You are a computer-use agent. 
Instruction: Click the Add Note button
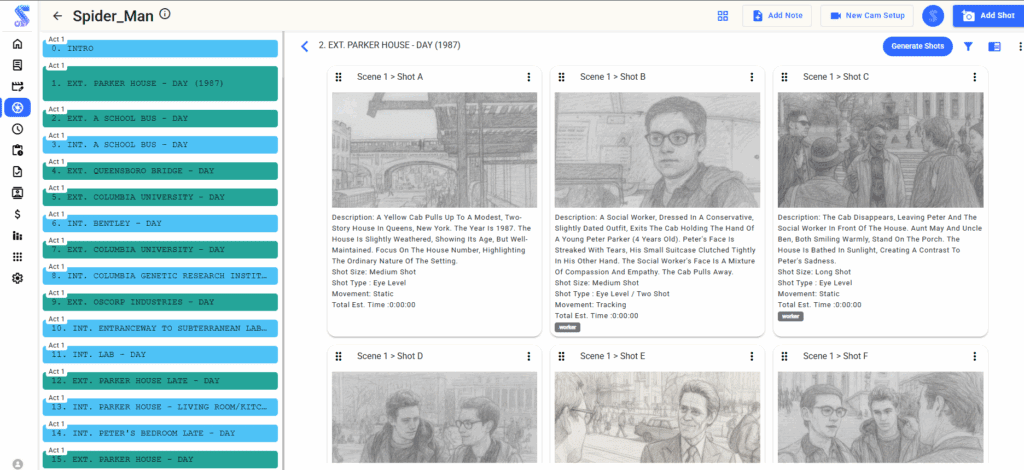(x=776, y=16)
